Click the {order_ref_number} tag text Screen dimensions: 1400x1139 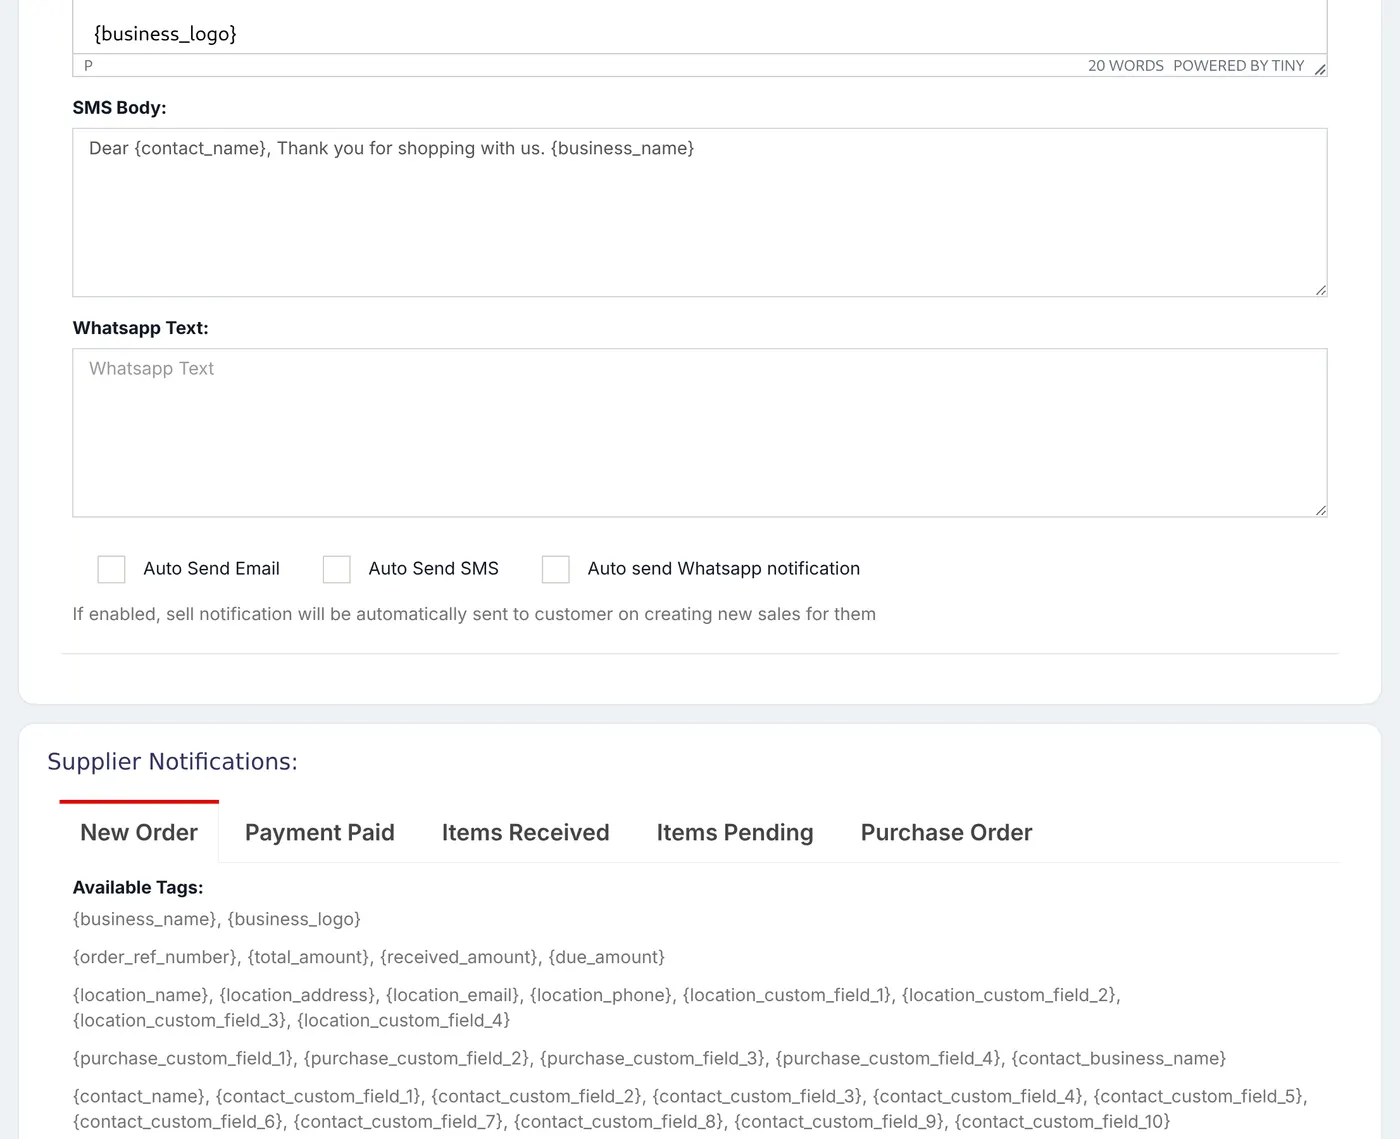(x=155, y=957)
